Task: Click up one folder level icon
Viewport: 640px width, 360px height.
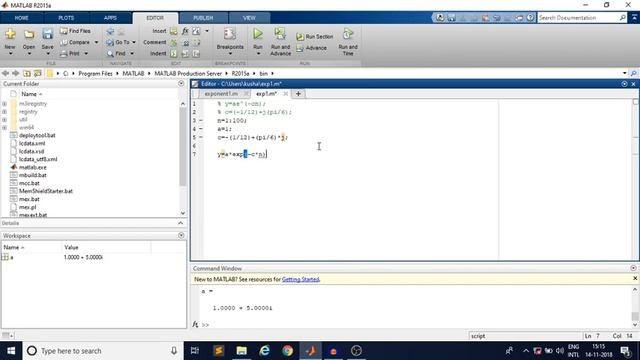Action: point(27,73)
